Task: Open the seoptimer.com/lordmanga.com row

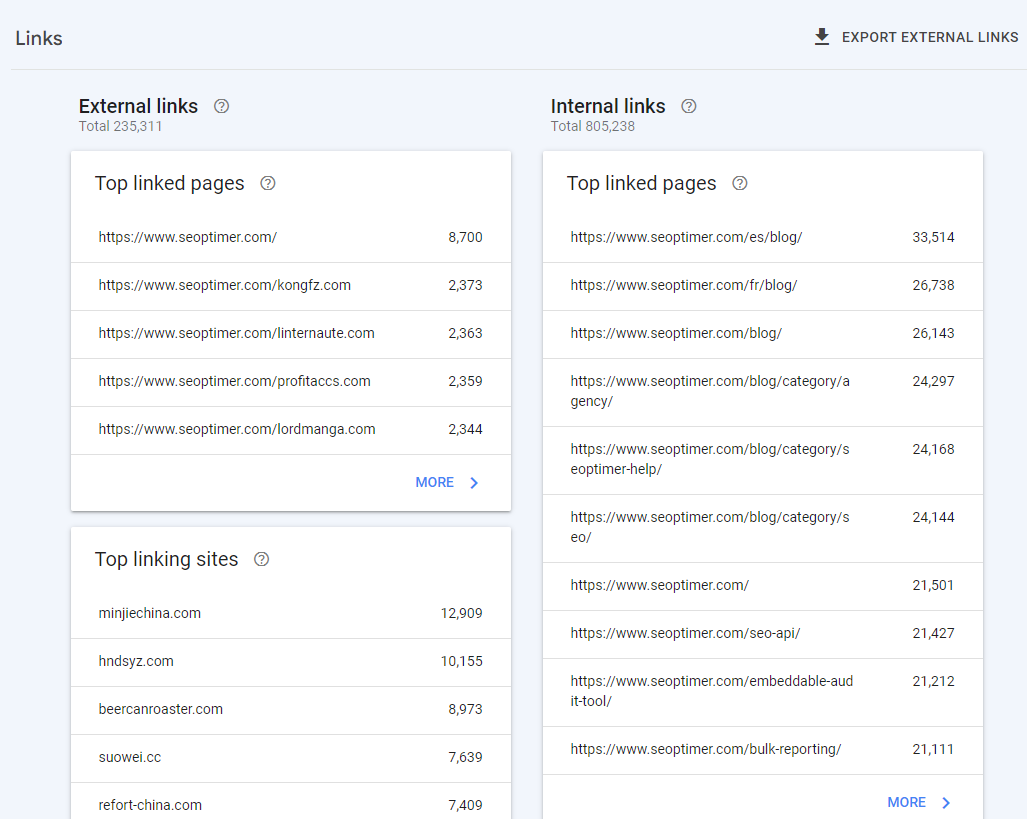Action: 290,430
